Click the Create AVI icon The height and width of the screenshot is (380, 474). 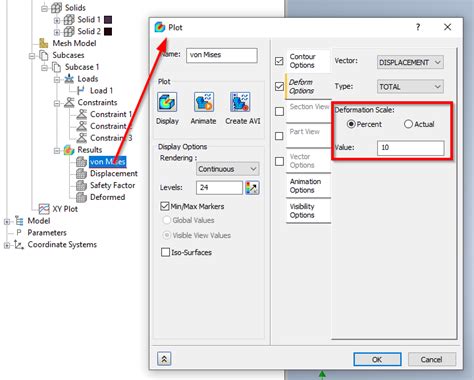pyautogui.click(x=240, y=102)
